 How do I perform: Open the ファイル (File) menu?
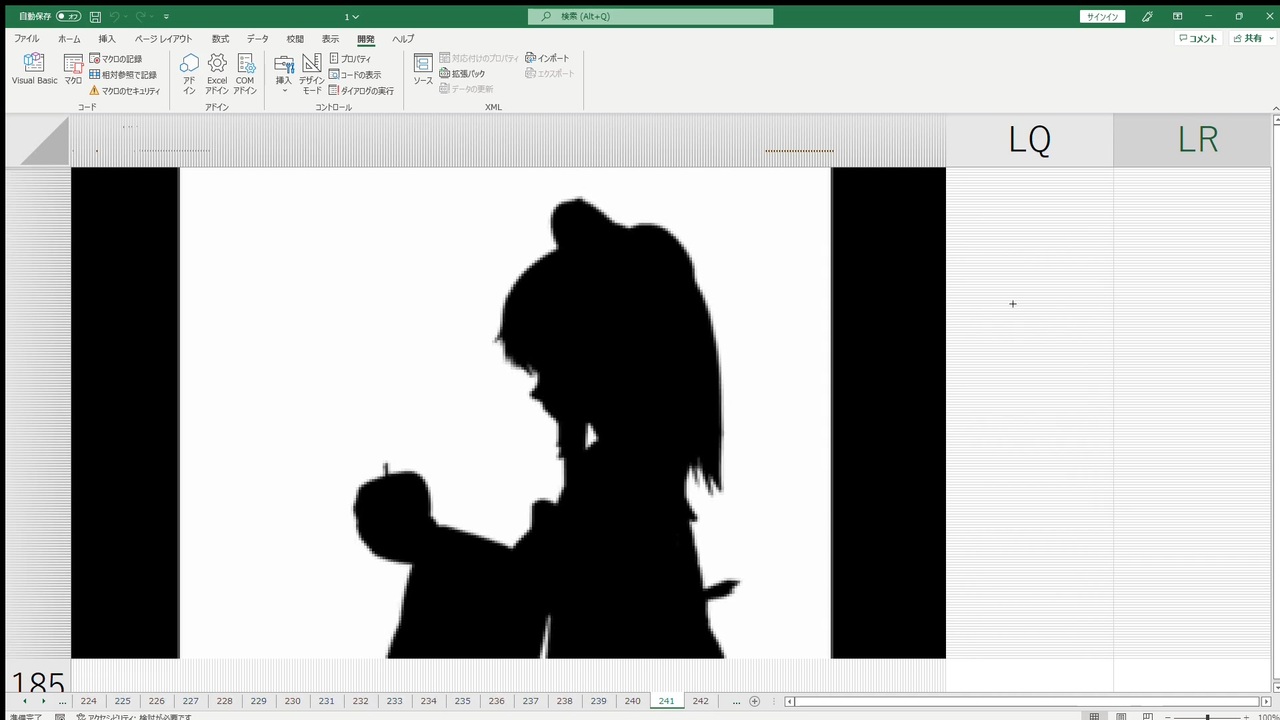click(x=27, y=39)
